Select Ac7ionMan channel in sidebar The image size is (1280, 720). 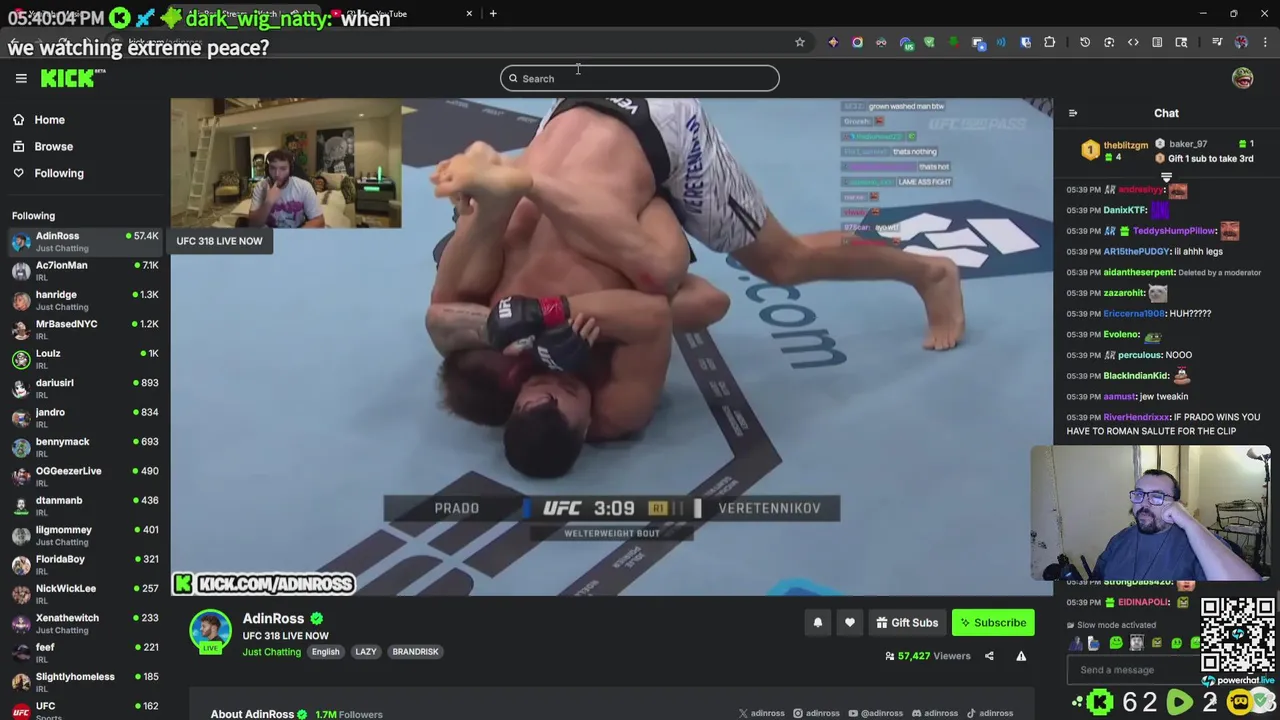(85, 270)
